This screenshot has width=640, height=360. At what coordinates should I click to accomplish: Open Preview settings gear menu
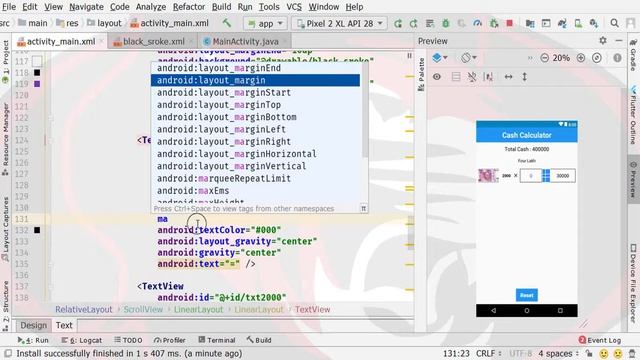point(602,40)
